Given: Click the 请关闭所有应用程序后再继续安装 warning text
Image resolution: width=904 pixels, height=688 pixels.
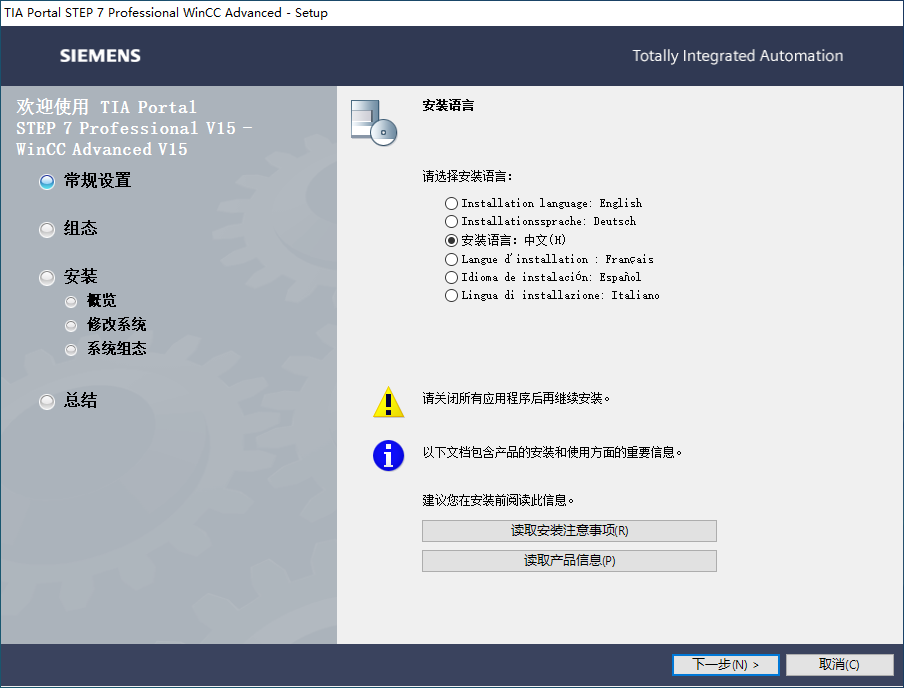Looking at the screenshot, I should click(x=516, y=398).
